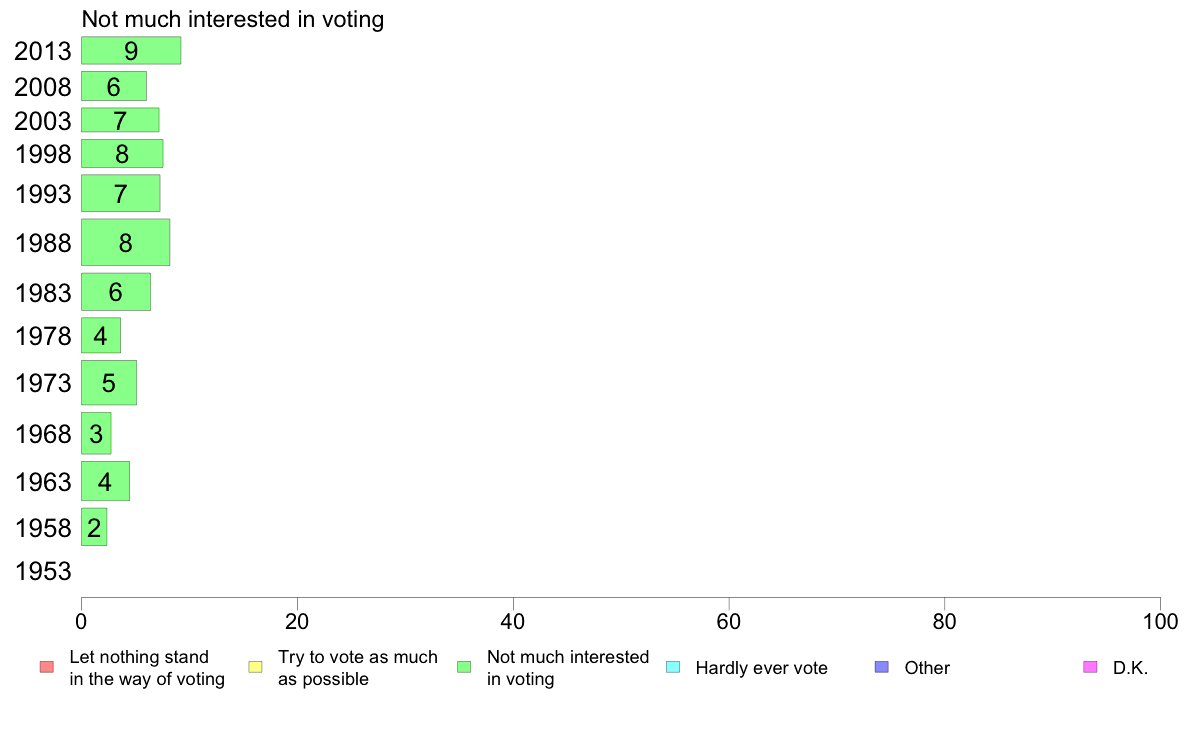Select the 1988 bar showing 8
Screen dimensions: 1188x736
[126, 243]
